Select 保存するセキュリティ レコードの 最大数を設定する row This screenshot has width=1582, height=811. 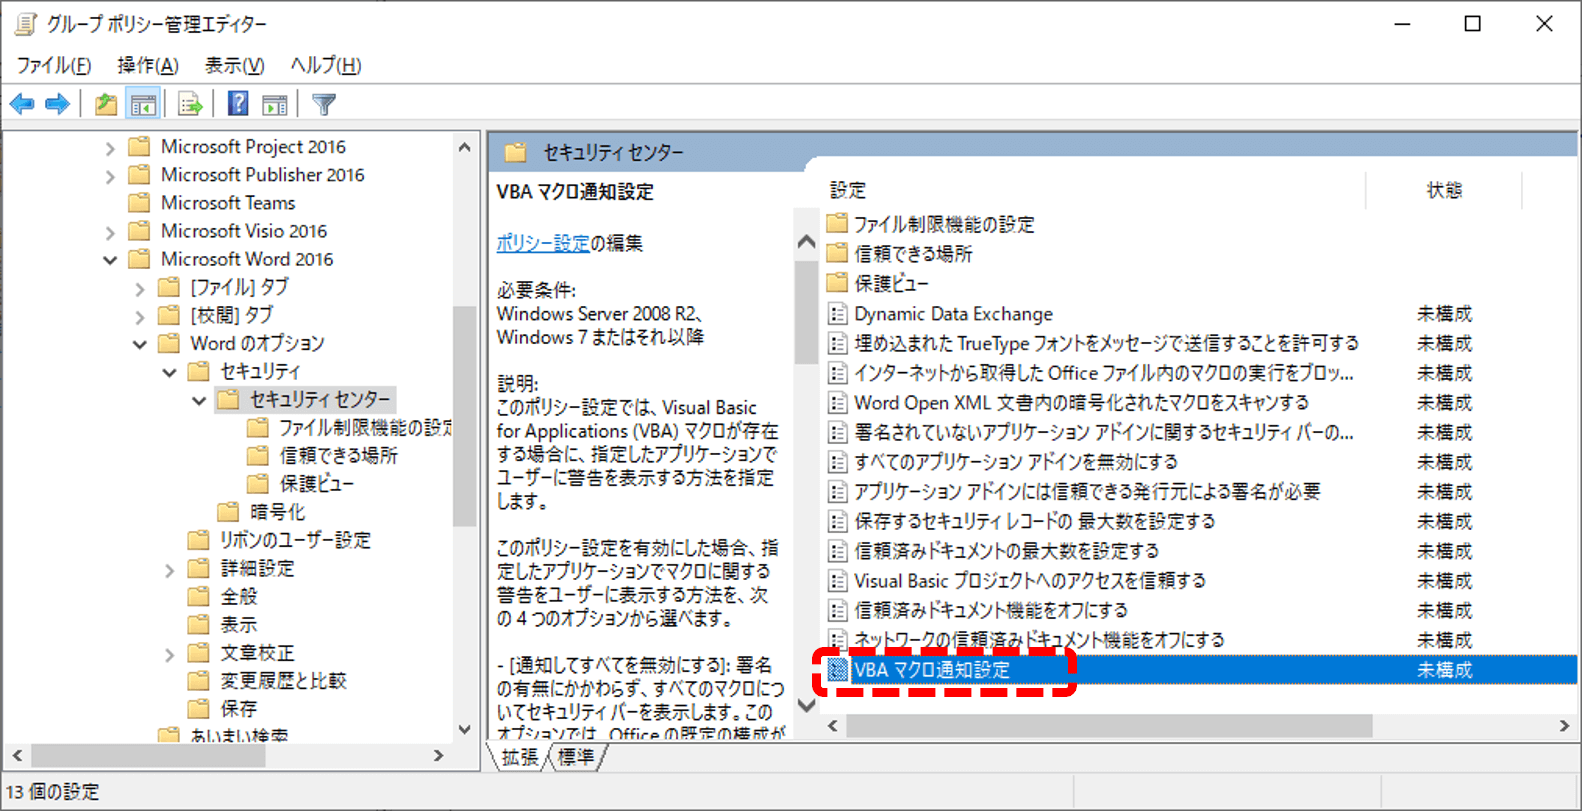click(x=1200, y=521)
